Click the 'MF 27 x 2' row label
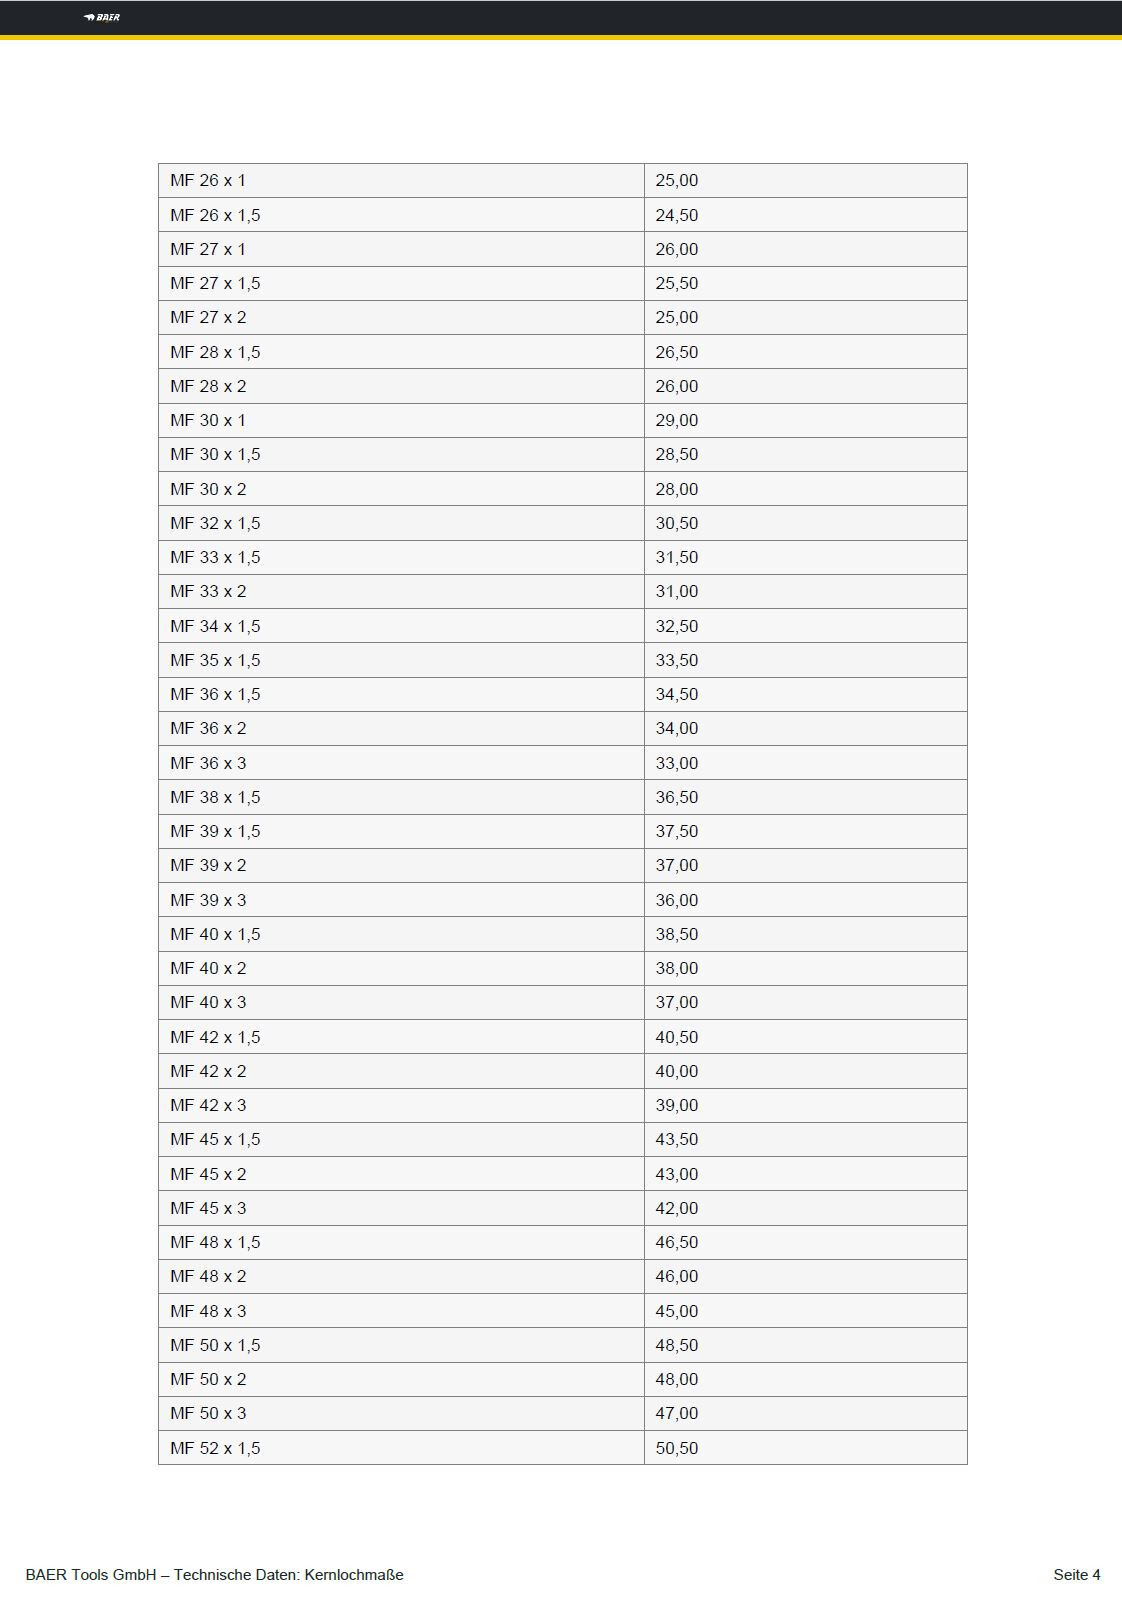 tap(208, 318)
